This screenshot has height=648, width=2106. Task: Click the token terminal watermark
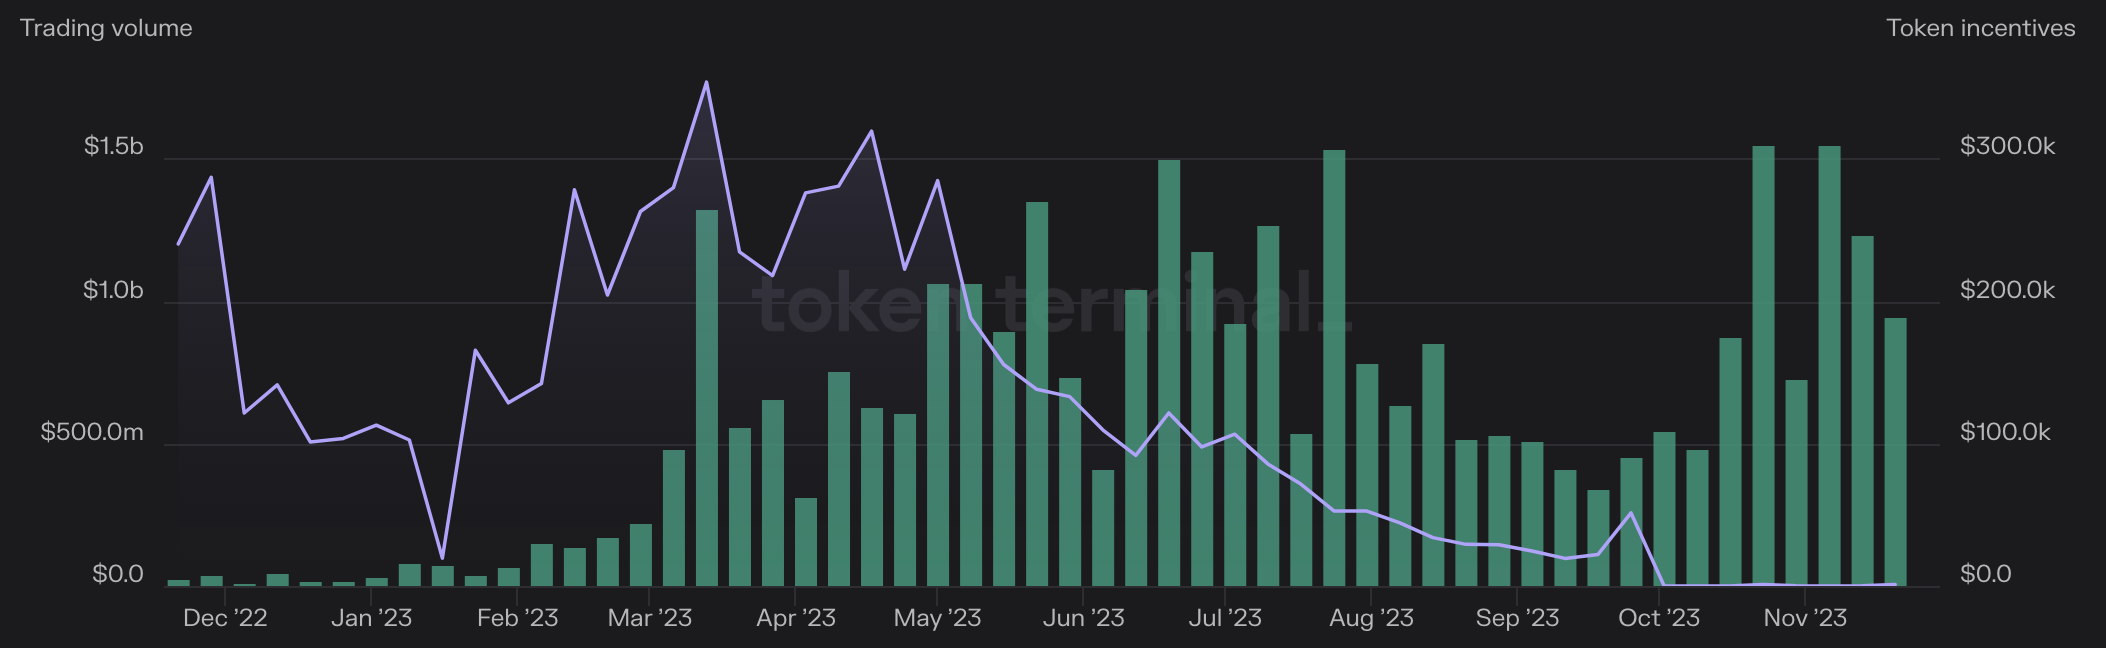(x=1055, y=304)
